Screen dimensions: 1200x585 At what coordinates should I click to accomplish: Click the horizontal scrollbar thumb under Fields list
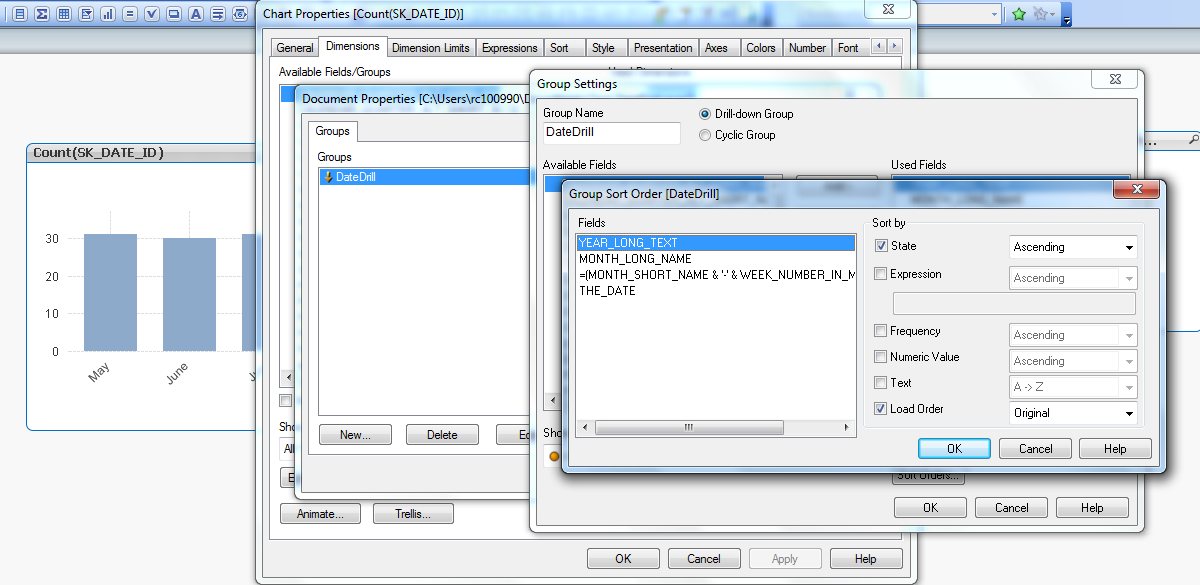689,428
